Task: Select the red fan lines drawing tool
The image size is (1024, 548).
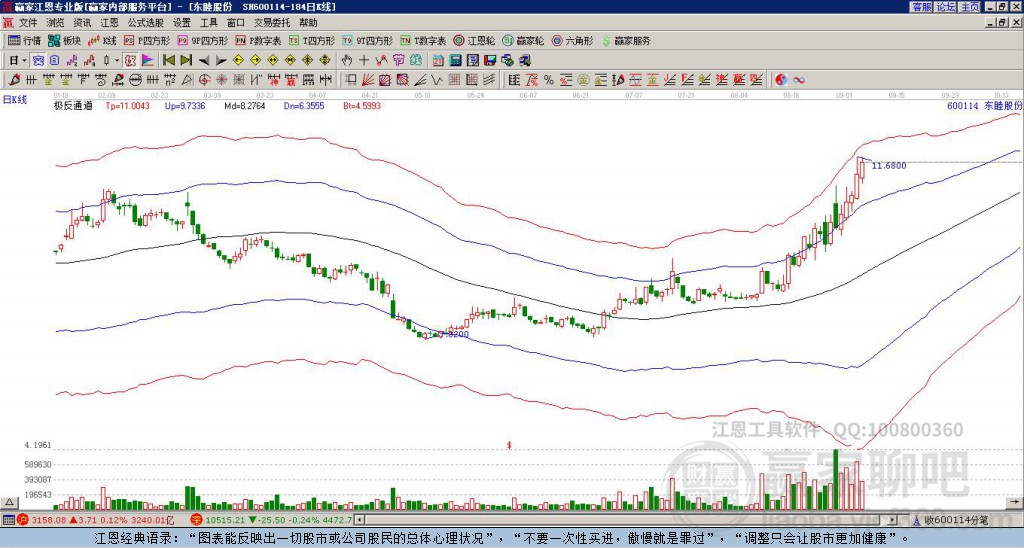Action: tap(367, 80)
